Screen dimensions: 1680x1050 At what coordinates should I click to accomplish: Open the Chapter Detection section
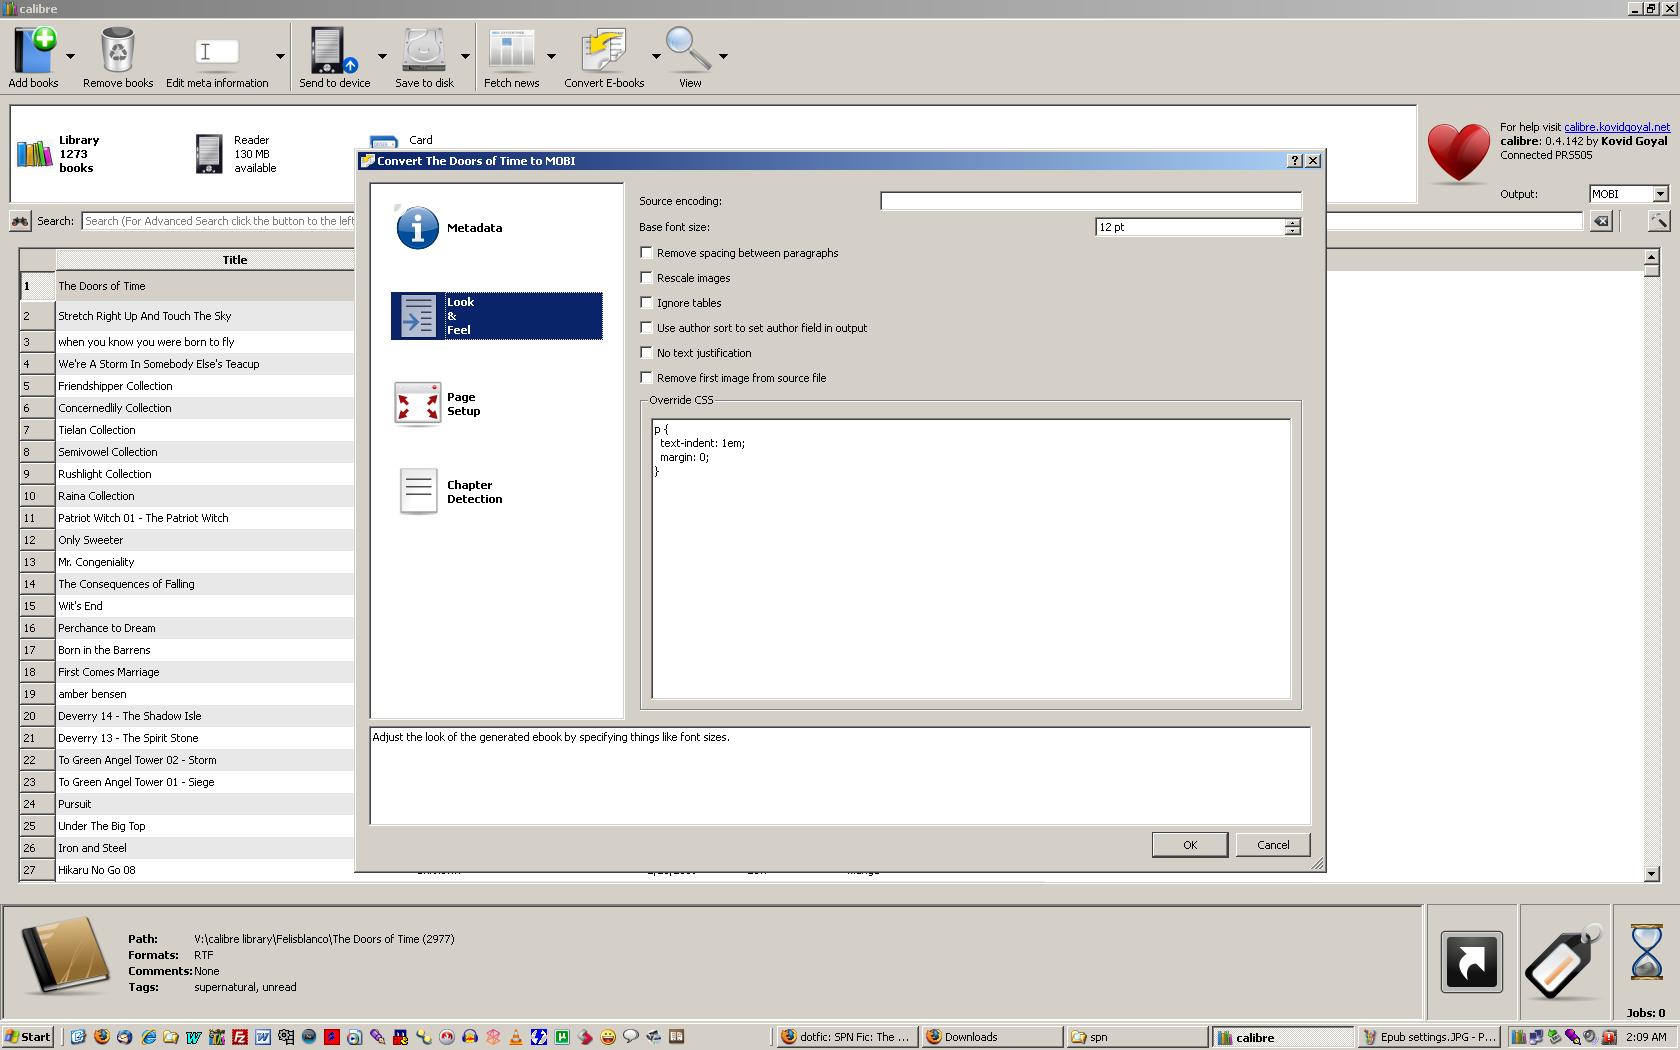[497, 492]
